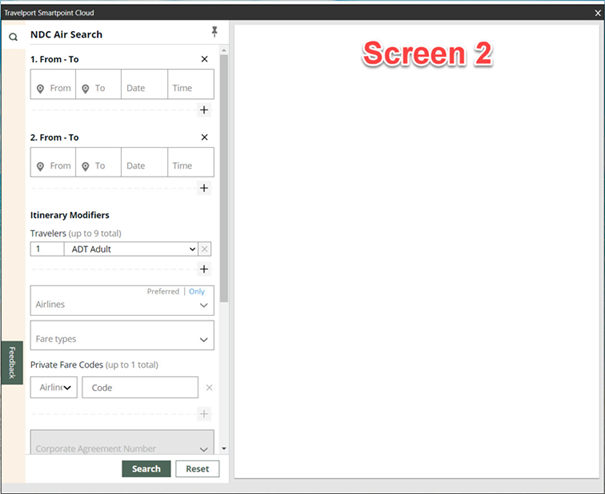Click the first segment Date field

[x=143, y=88]
